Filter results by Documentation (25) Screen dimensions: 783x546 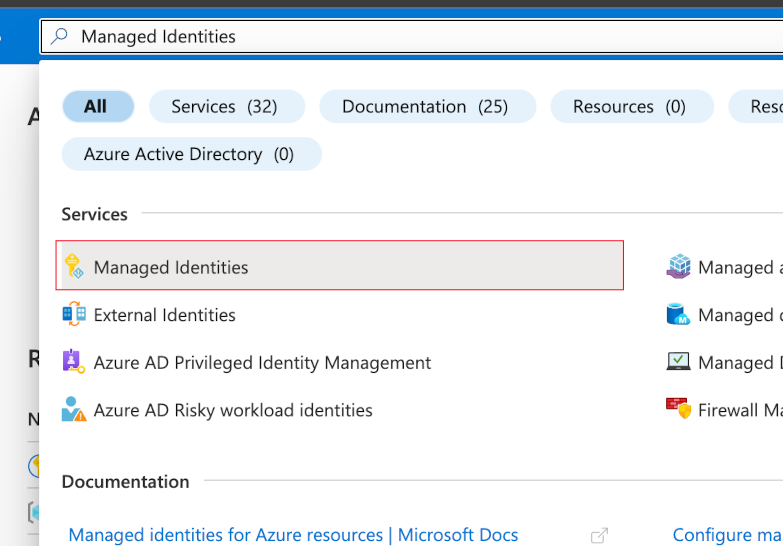coord(425,107)
